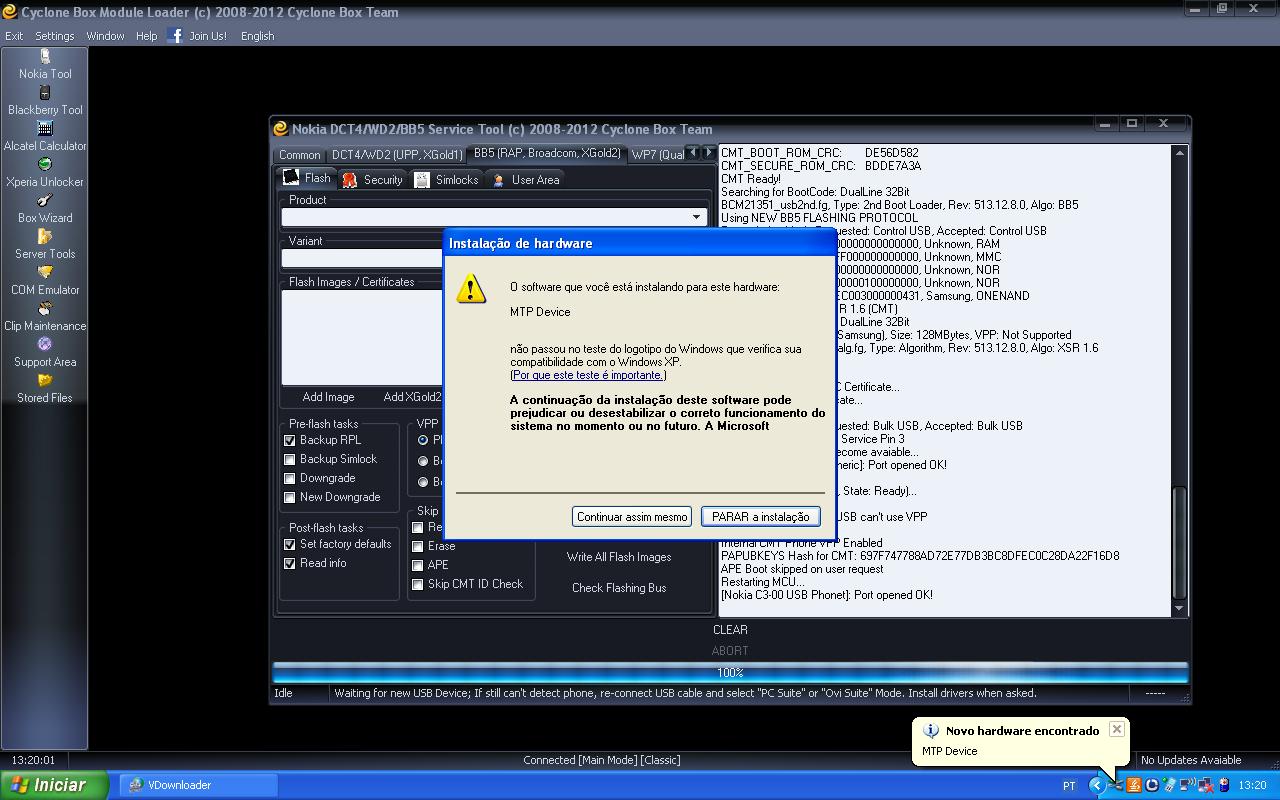Open the Server Tools module
The width and height of the screenshot is (1280, 800).
45,245
